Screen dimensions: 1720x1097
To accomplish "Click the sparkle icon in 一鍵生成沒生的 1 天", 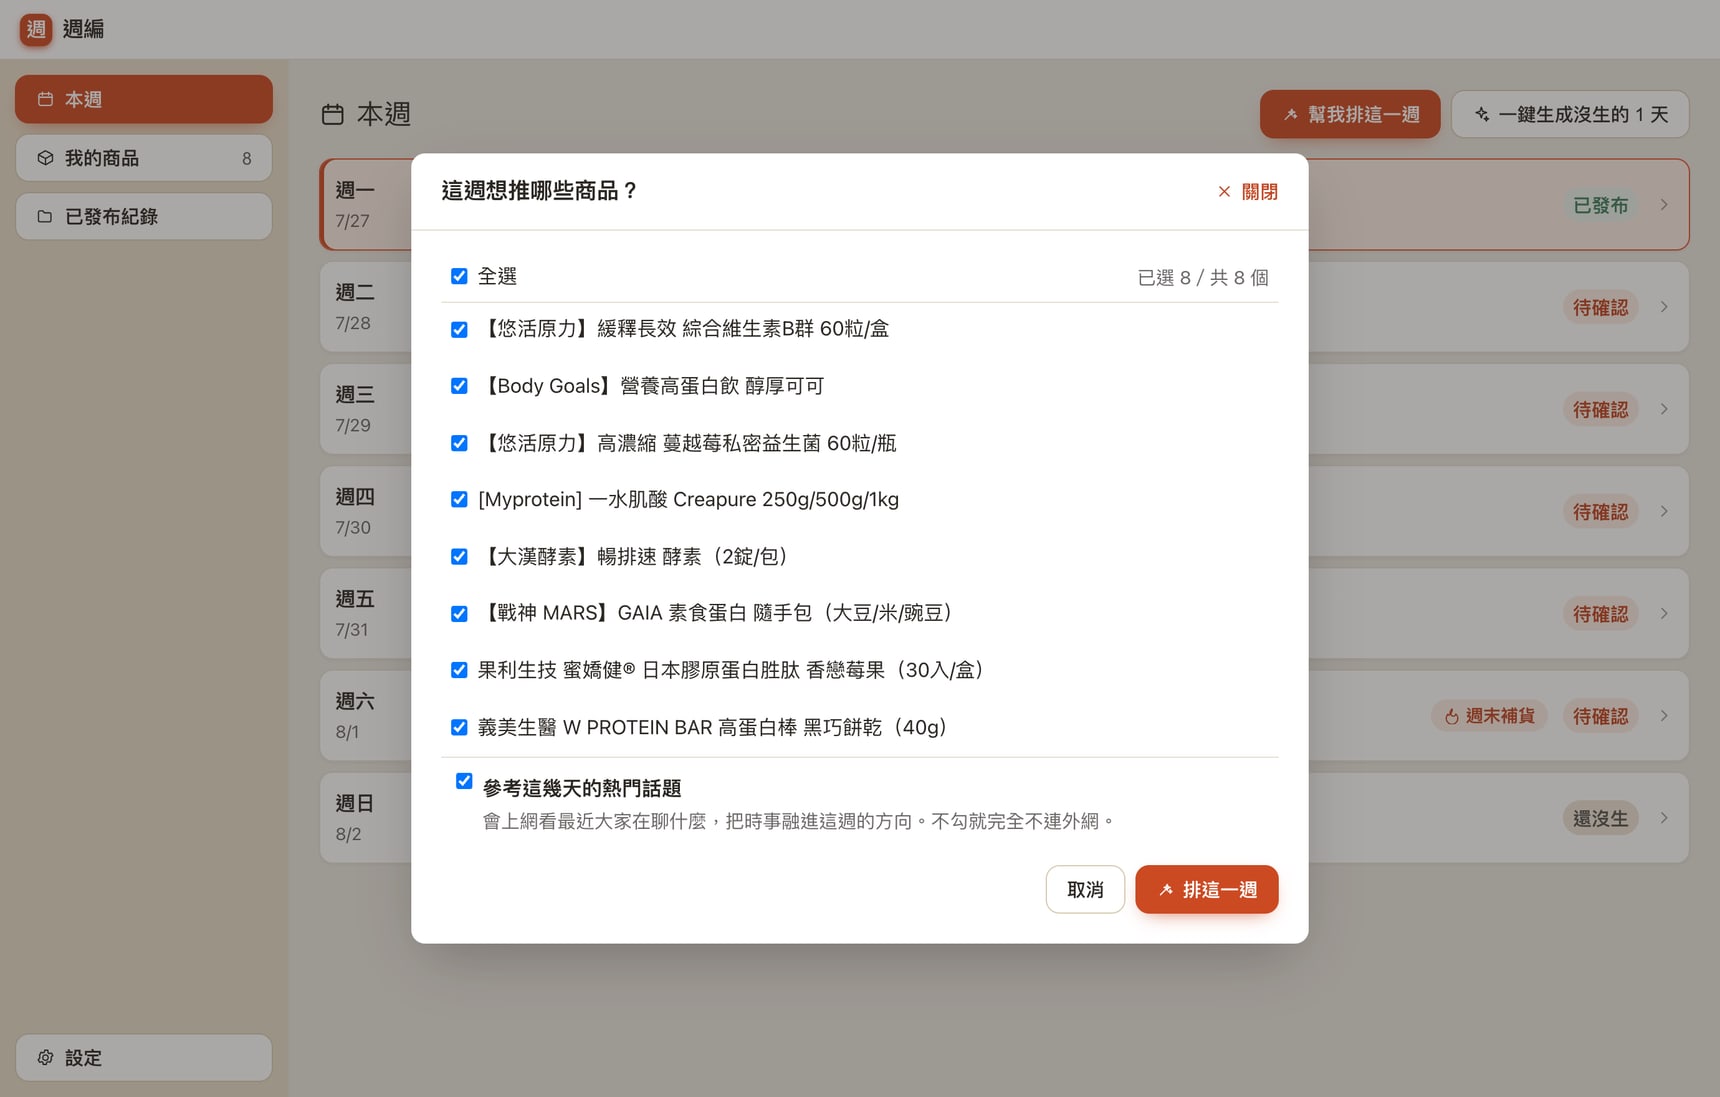I will click(1482, 114).
